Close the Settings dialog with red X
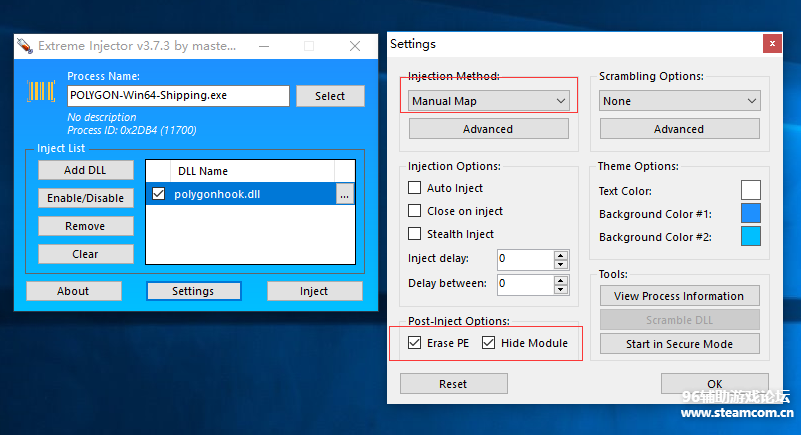The height and width of the screenshot is (435, 801). [x=771, y=44]
